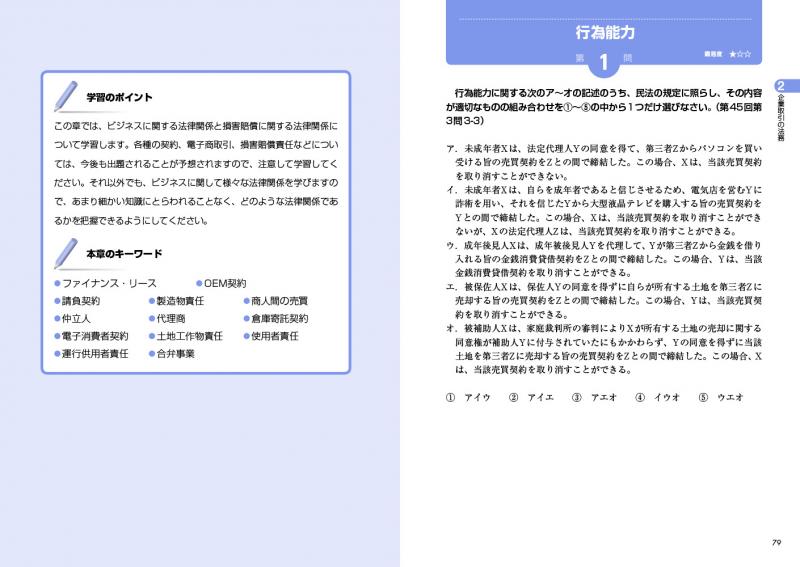Click statement イ about 大型液晶テレビ
The height and width of the screenshot is (567, 800).
pyautogui.click(x=604, y=210)
